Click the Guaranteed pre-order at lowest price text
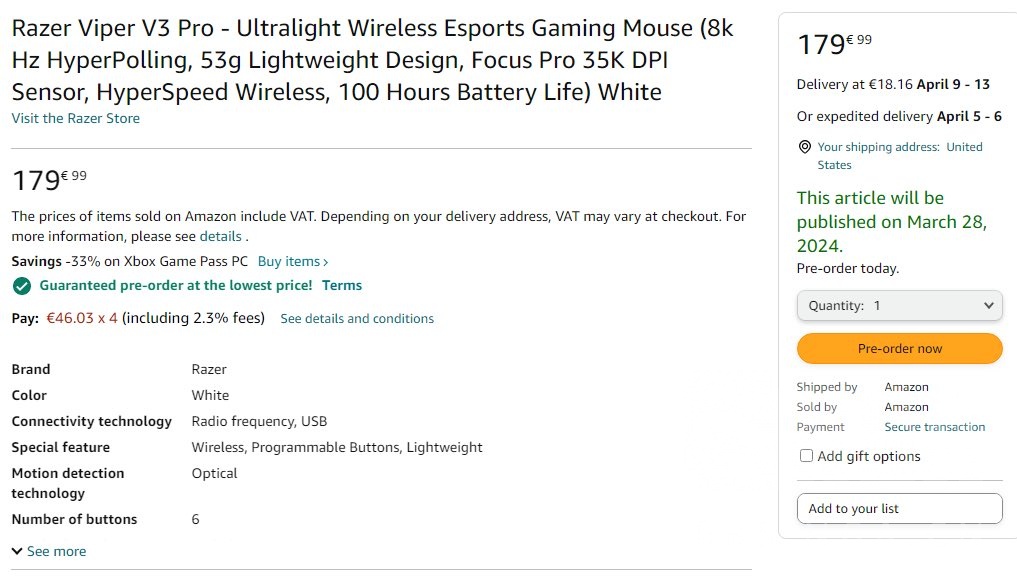Image resolution: width=1017 pixels, height=576 pixels. point(175,286)
